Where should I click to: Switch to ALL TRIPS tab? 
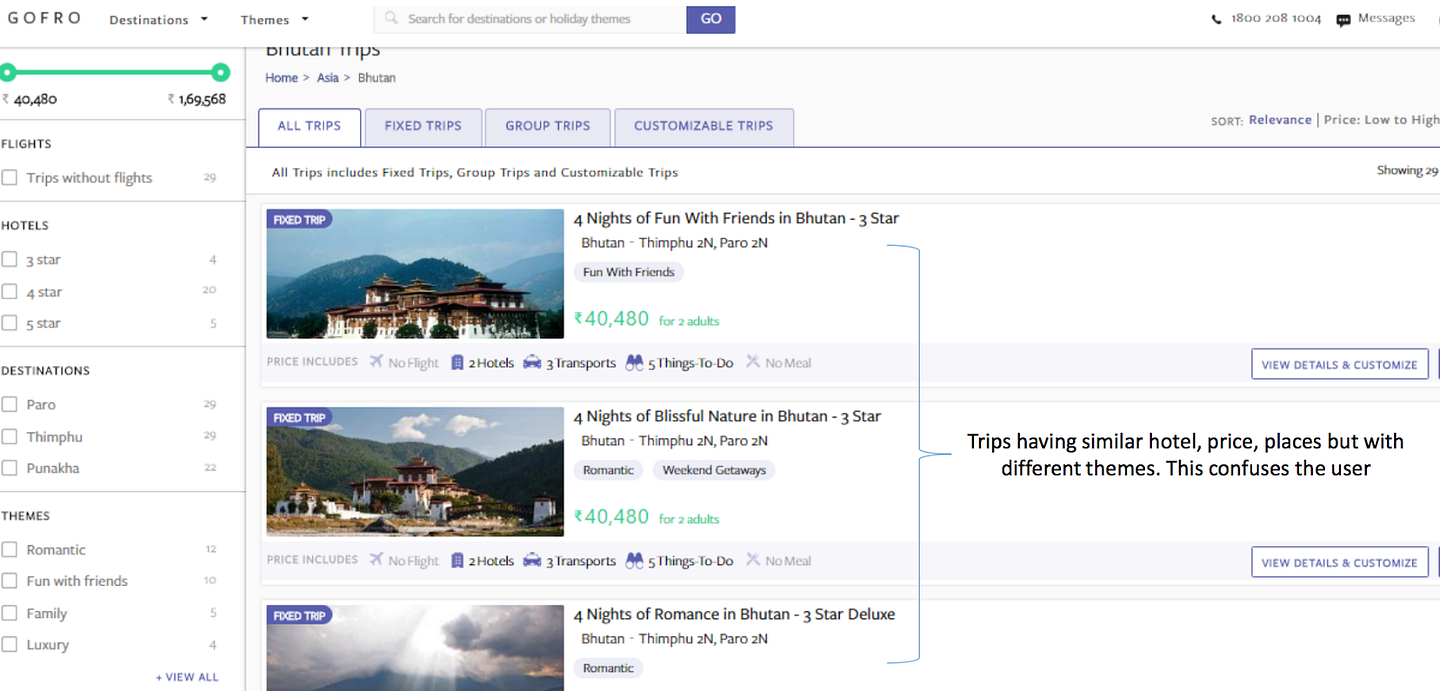tap(309, 126)
